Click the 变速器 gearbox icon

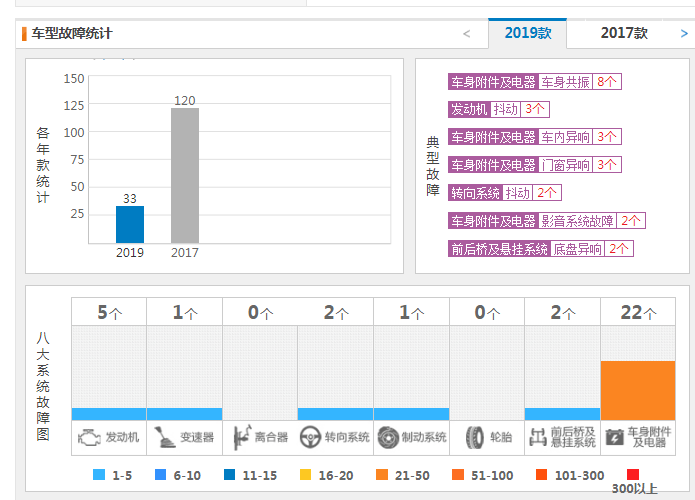click(x=164, y=437)
